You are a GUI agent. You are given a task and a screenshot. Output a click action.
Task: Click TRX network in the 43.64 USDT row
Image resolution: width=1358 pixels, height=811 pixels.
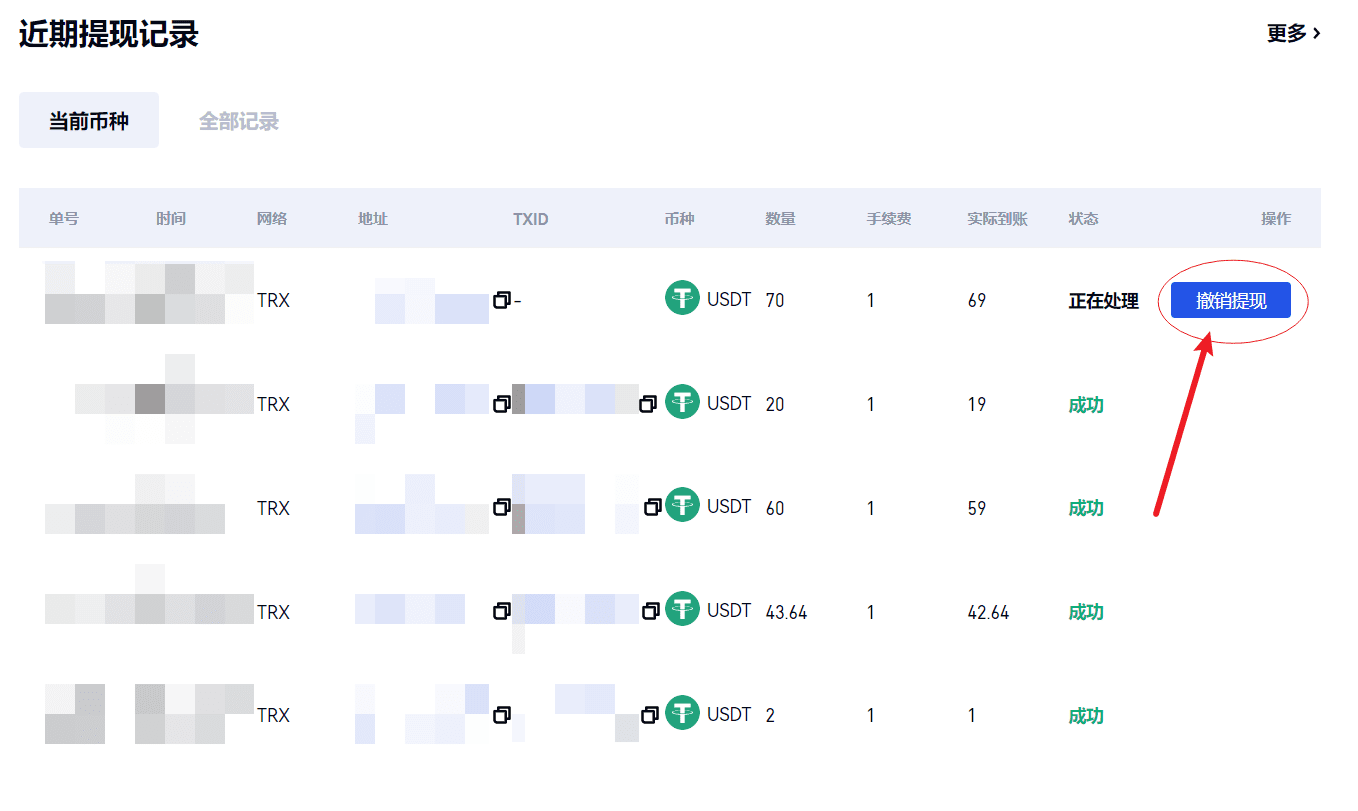pyautogui.click(x=273, y=612)
